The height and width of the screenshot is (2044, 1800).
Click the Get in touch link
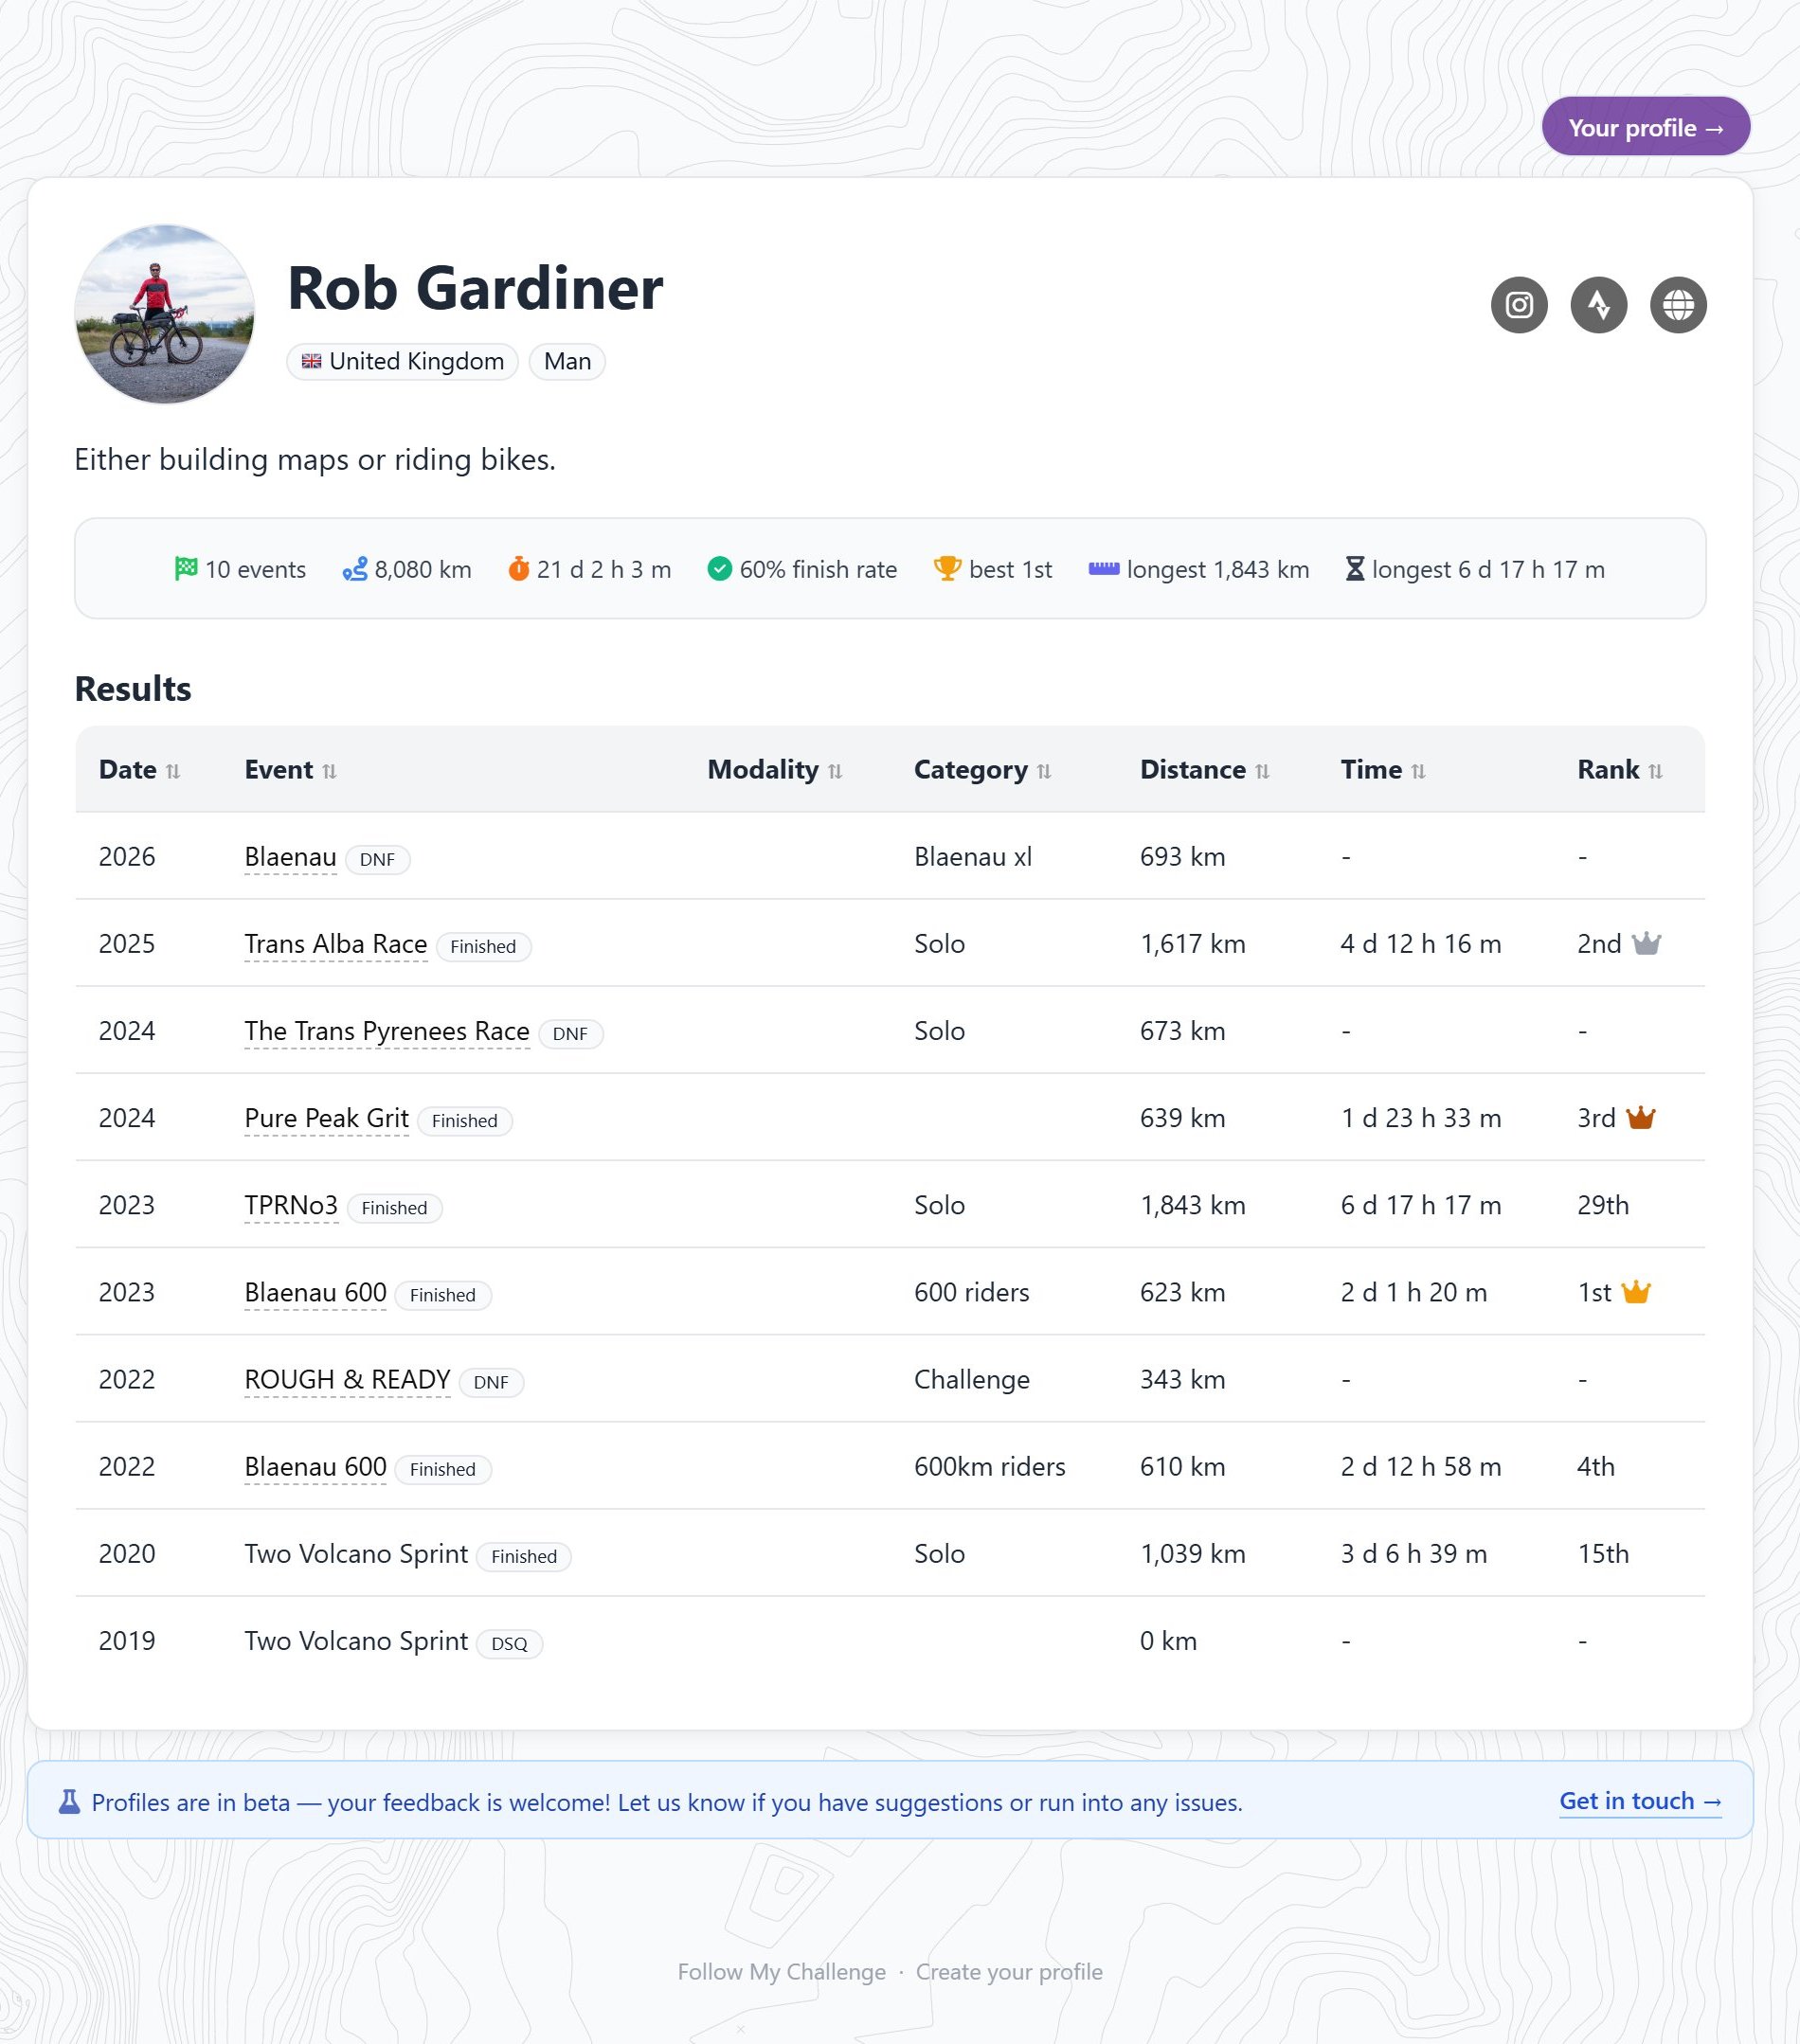pyautogui.click(x=1640, y=1801)
